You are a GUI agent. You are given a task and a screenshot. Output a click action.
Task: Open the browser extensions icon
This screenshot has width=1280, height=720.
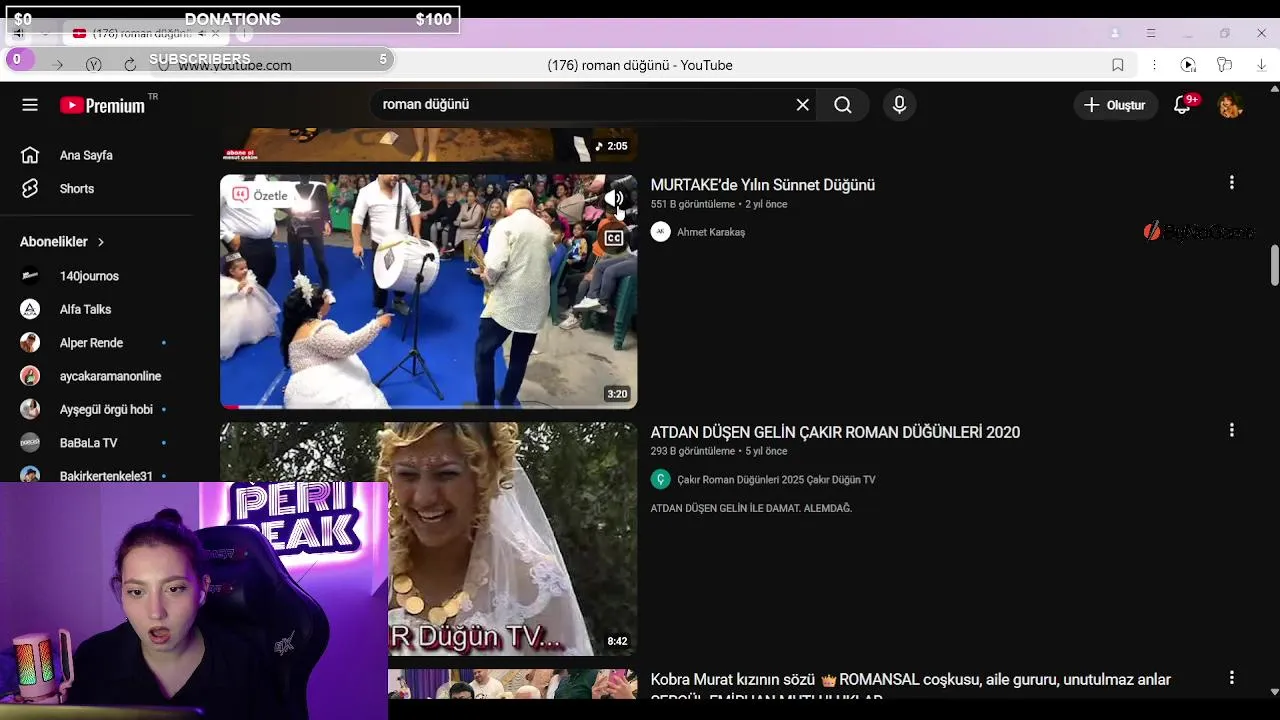click(x=1224, y=65)
